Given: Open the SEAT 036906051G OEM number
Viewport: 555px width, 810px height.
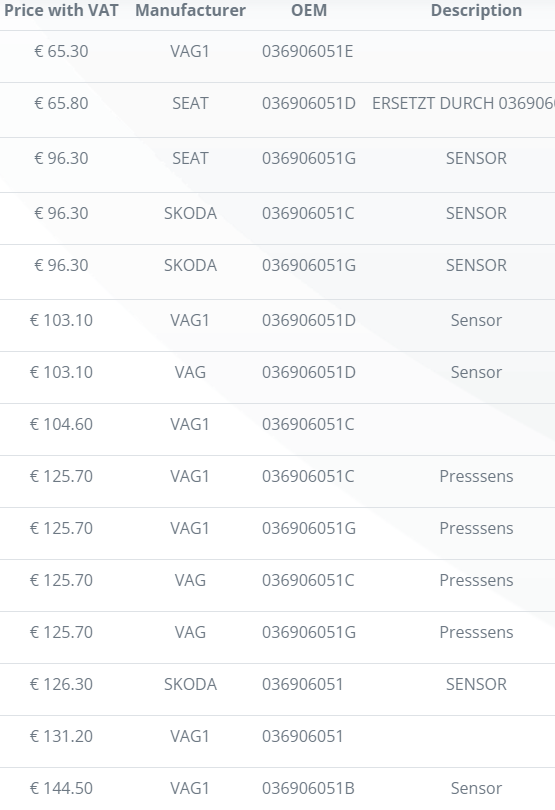Looking at the screenshot, I should tap(309, 158).
